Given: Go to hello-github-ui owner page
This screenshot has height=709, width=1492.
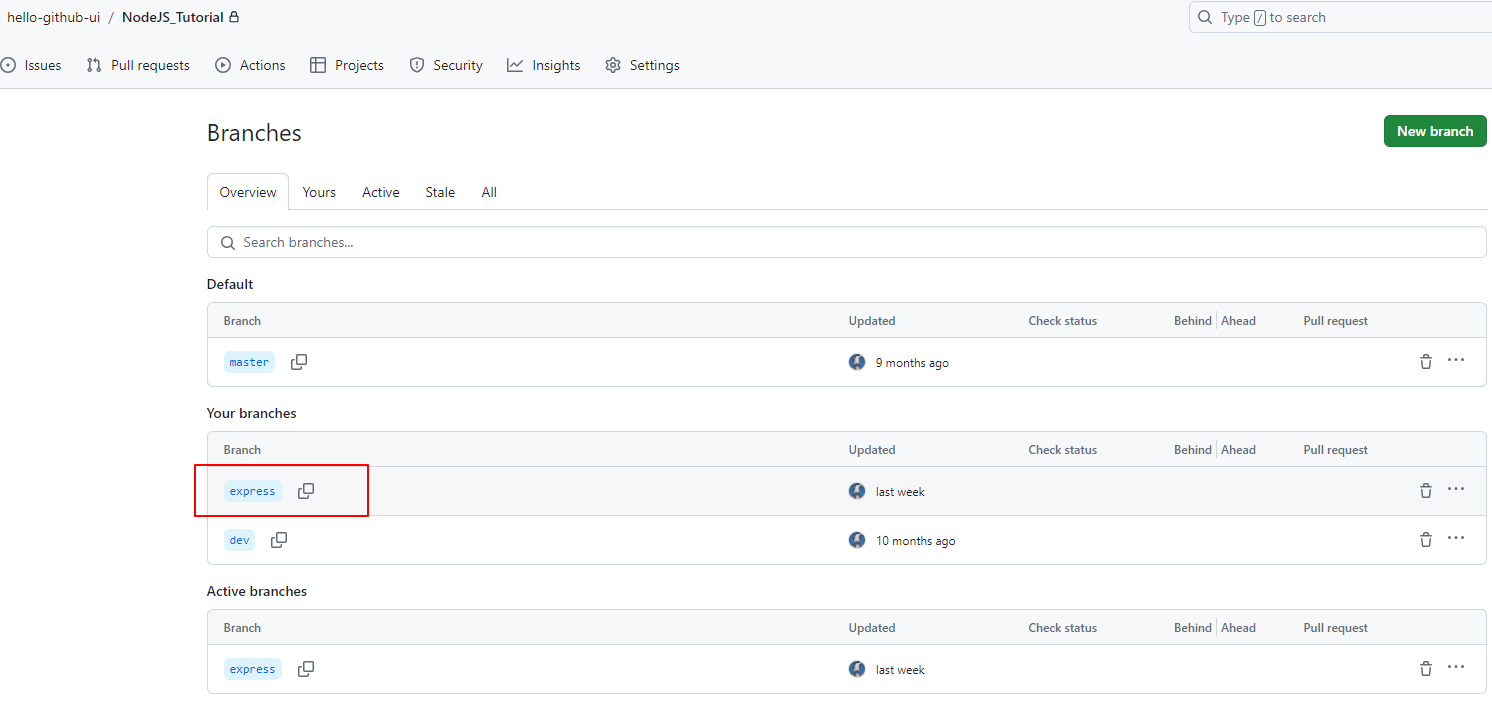Looking at the screenshot, I should coord(54,17).
